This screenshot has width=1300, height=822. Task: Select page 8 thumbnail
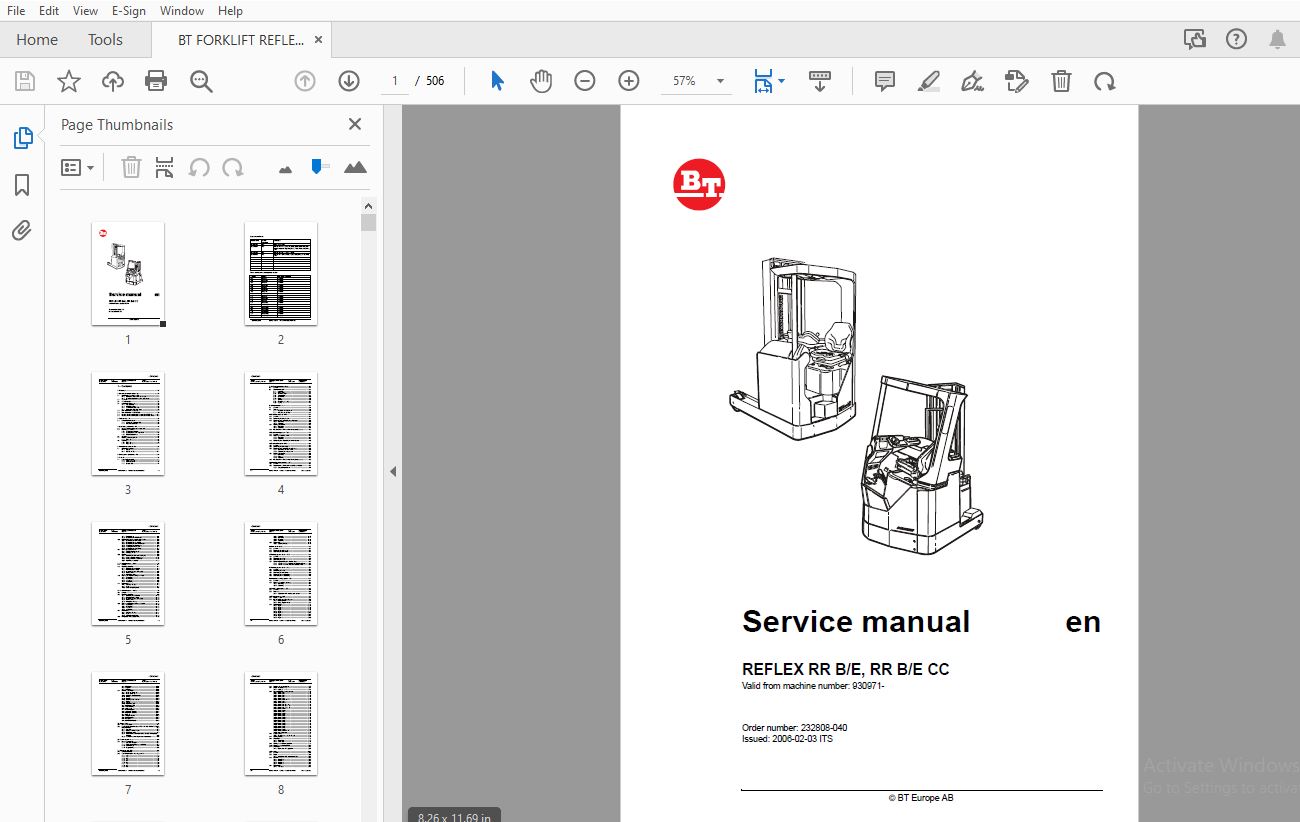coord(281,724)
